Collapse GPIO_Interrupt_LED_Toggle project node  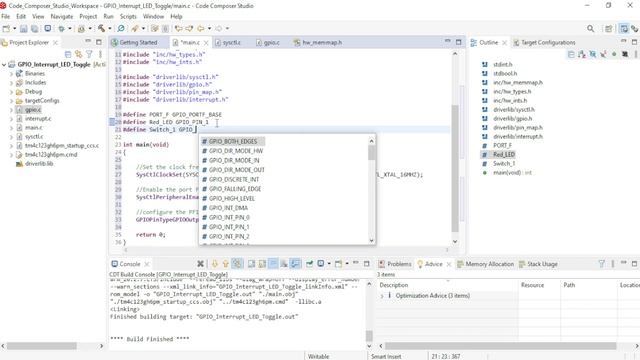(4, 64)
